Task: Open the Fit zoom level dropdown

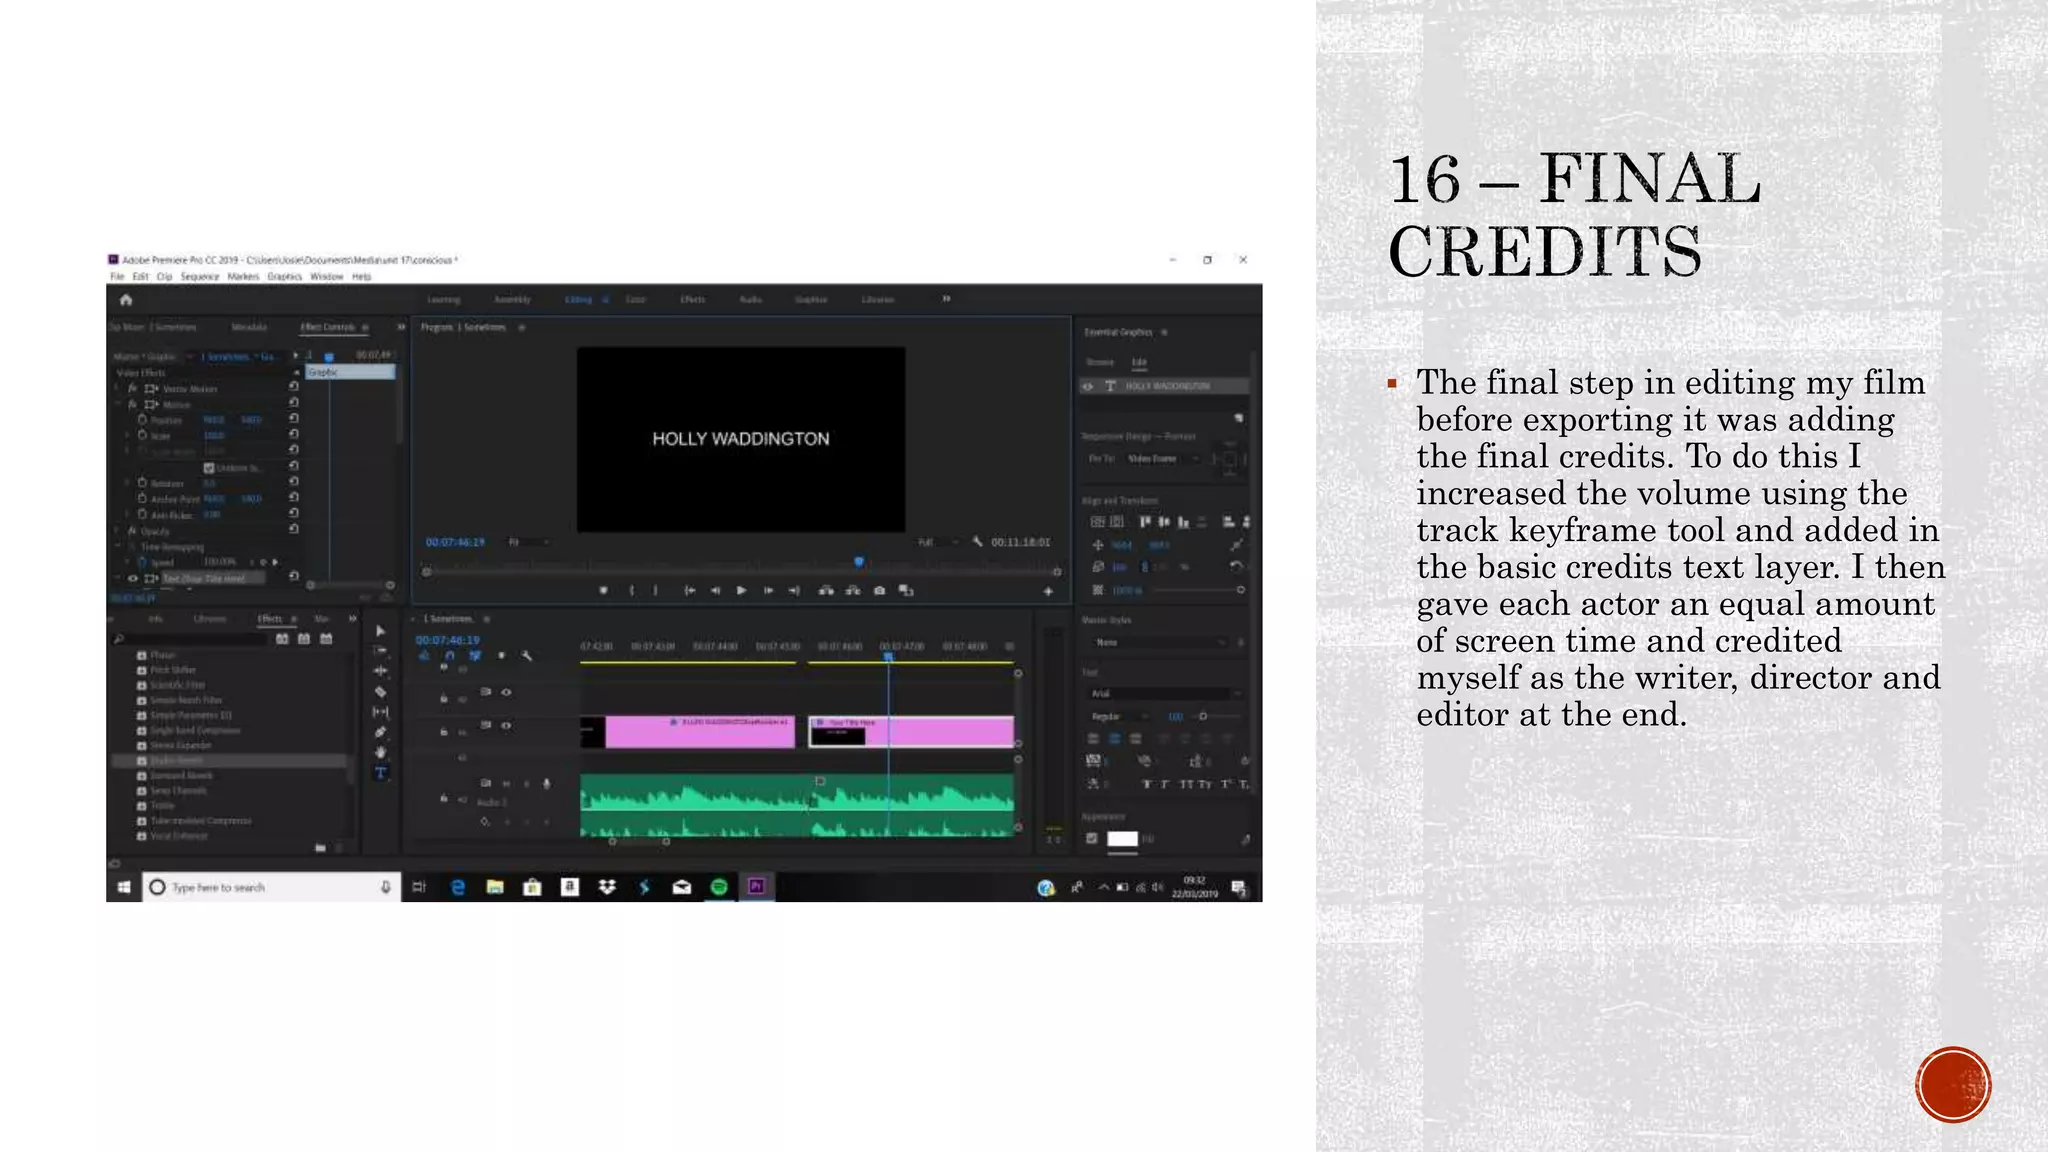Action: point(528,542)
